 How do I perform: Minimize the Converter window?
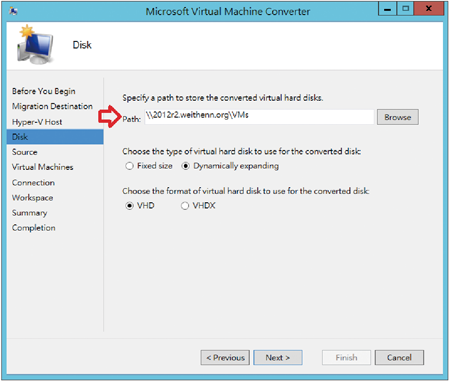coord(387,9)
